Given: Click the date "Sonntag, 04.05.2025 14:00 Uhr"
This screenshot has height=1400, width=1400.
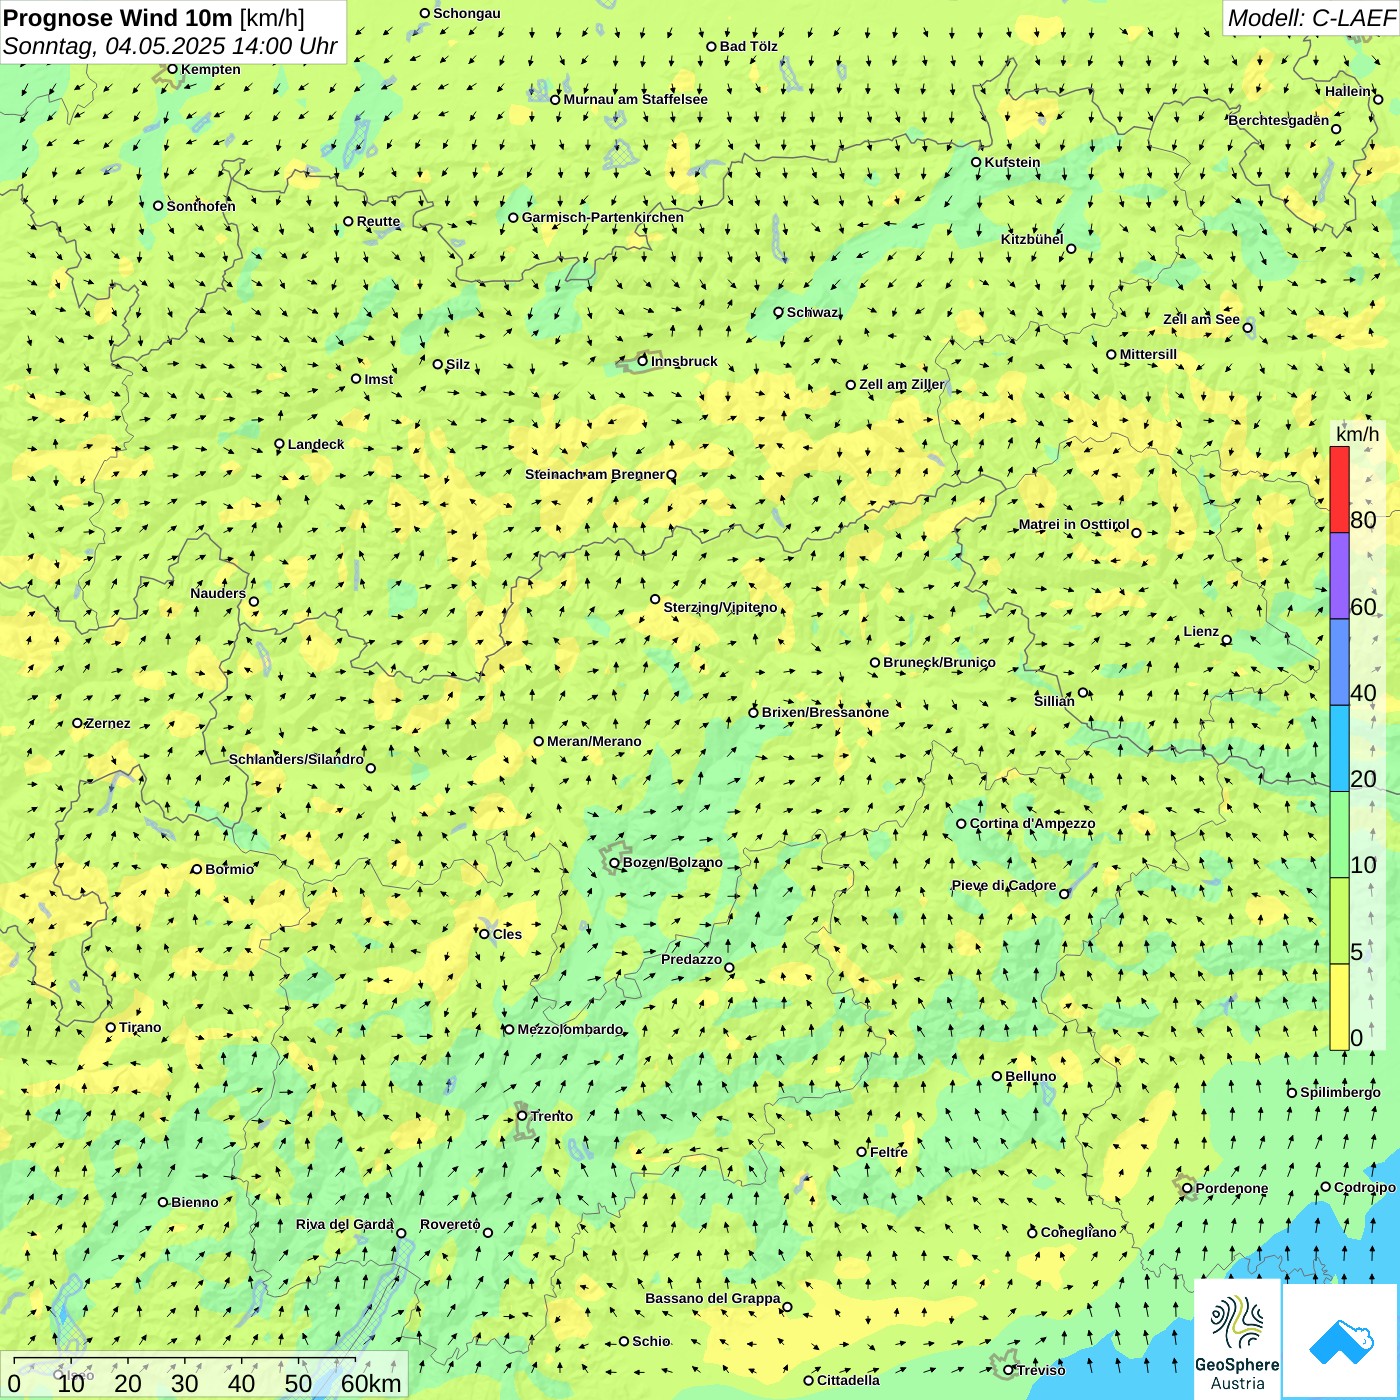Looking at the screenshot, I should coord(170,46).
